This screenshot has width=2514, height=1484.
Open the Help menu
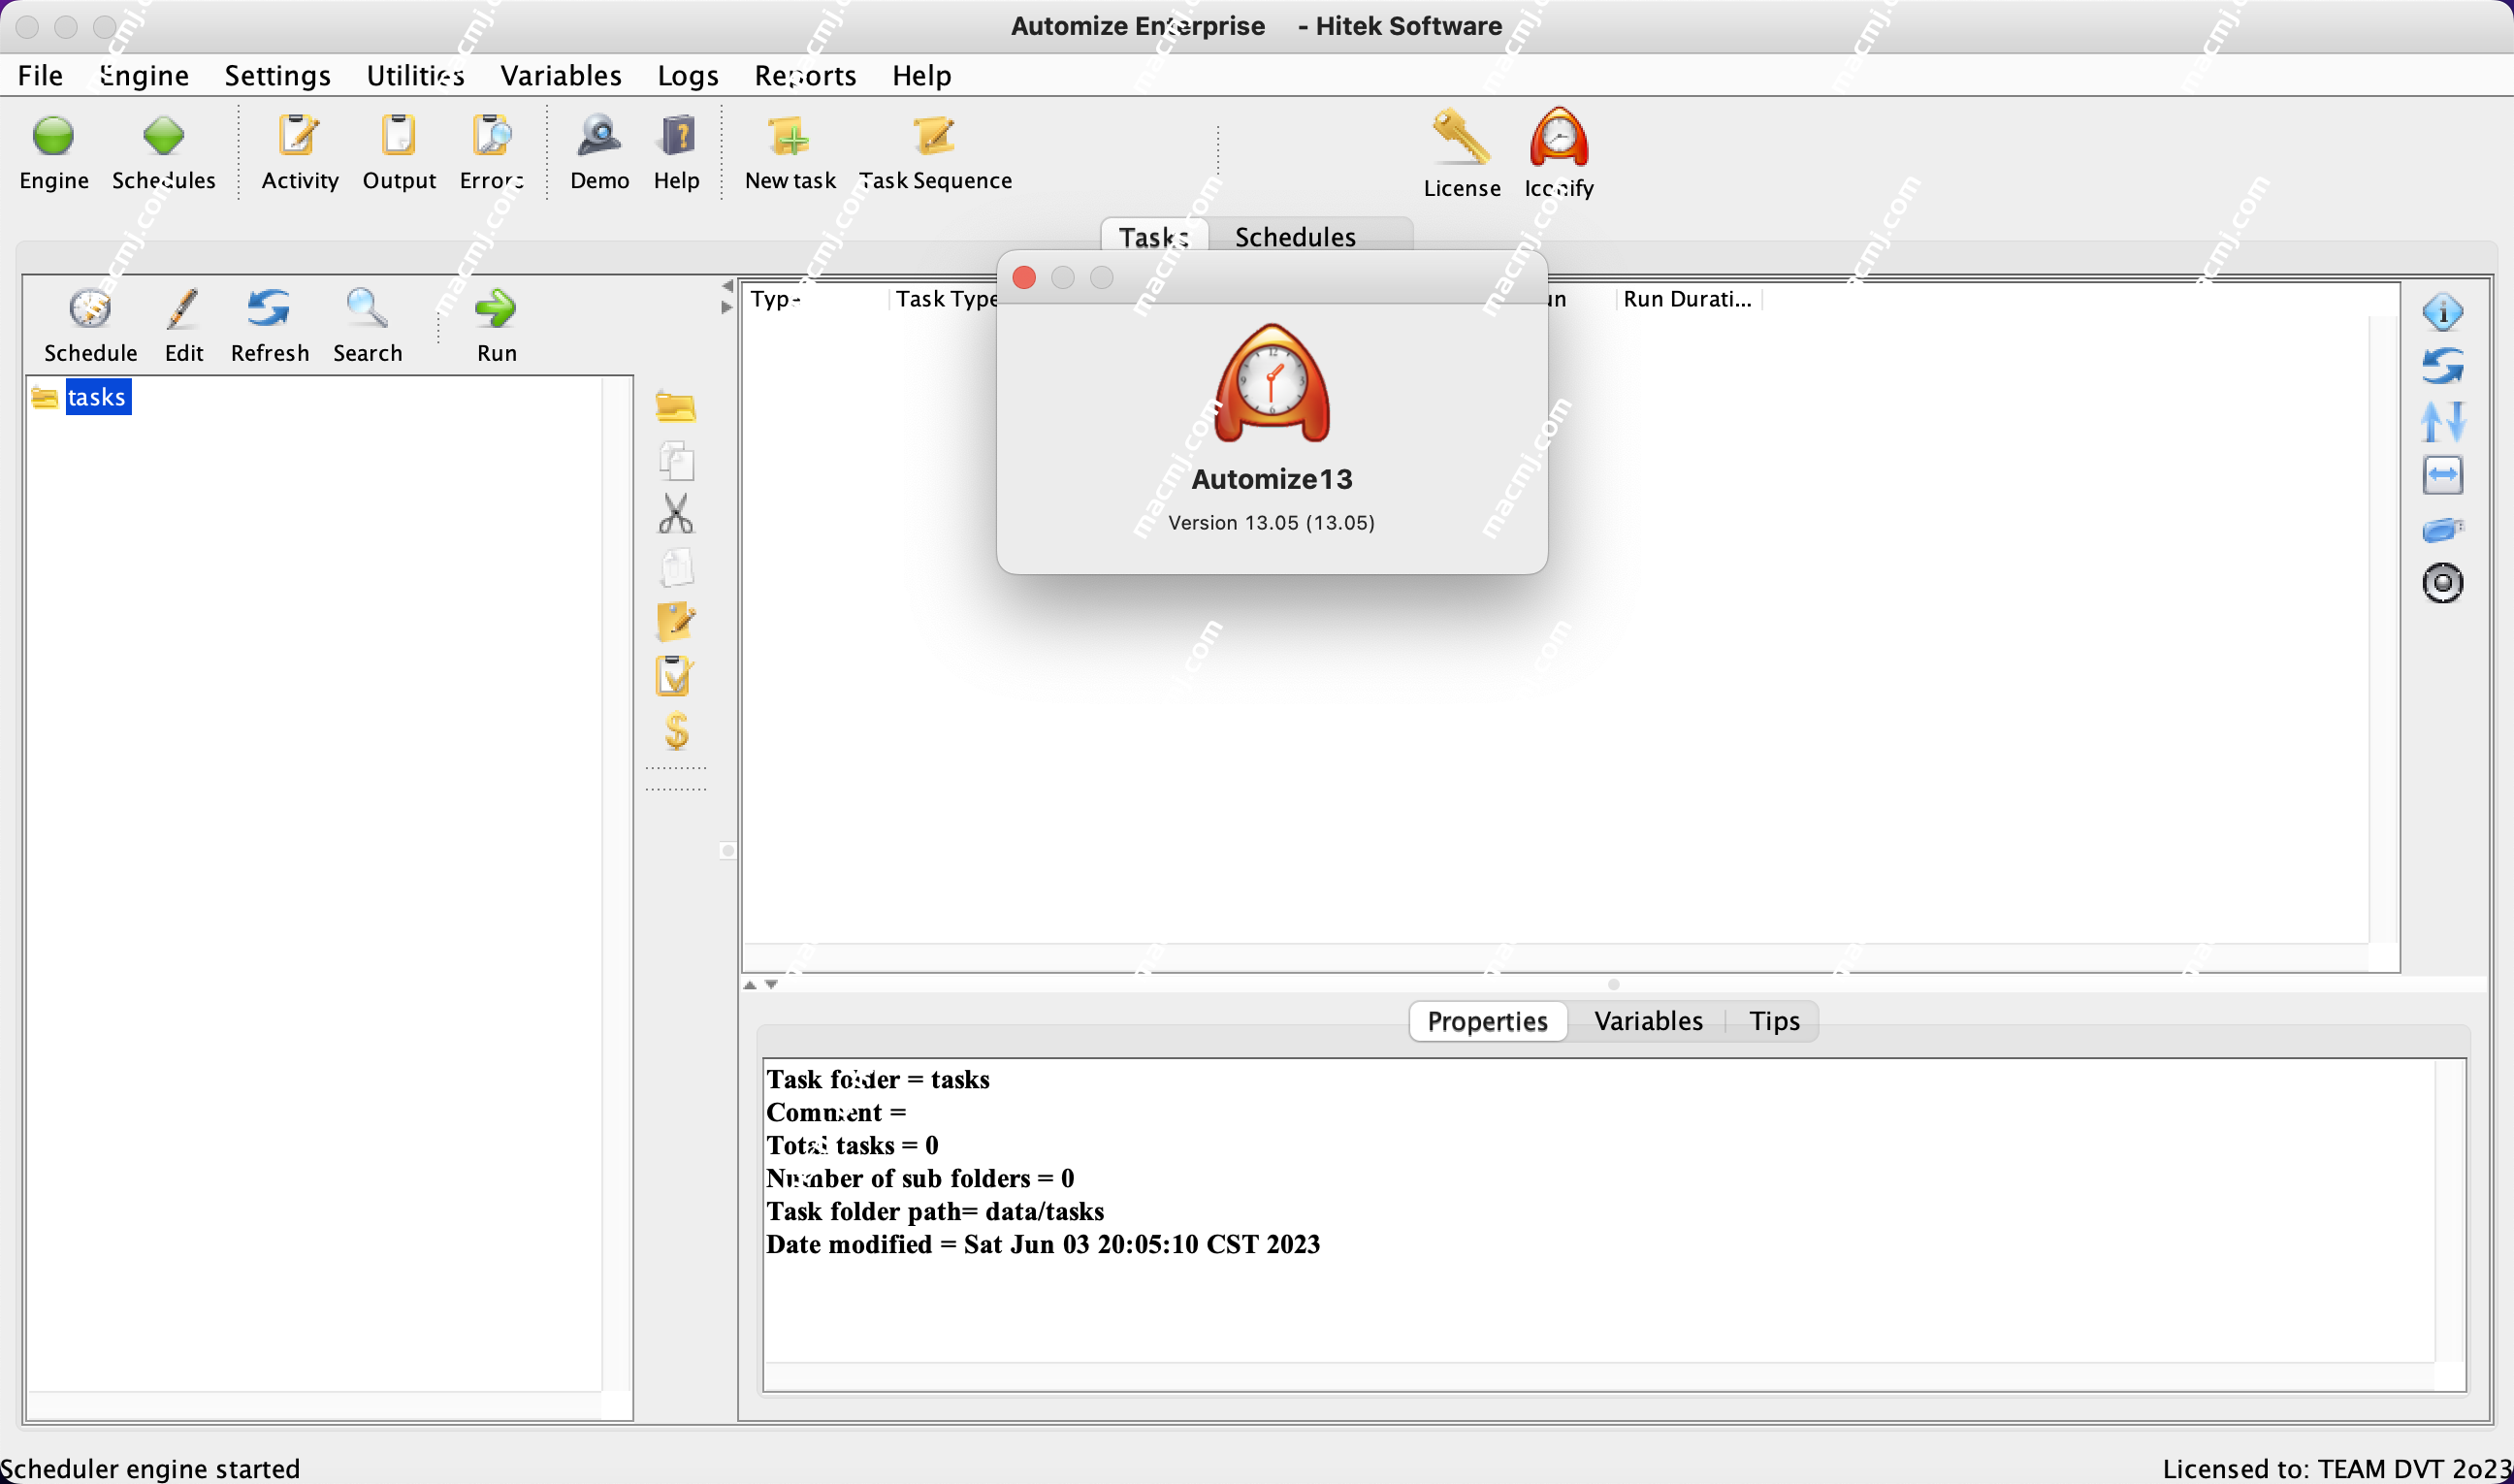(x=921, y=75)
